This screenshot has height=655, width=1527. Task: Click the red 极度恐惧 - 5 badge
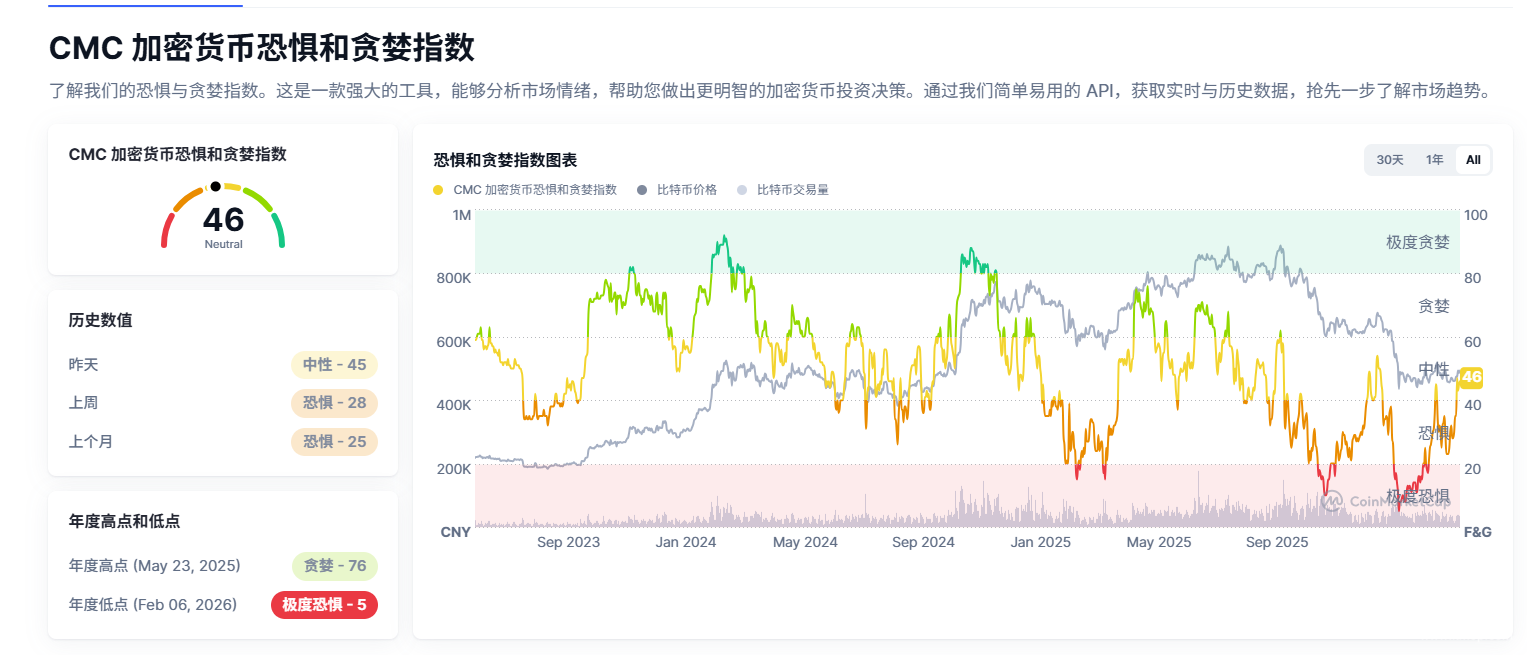(x=324, y=605)
